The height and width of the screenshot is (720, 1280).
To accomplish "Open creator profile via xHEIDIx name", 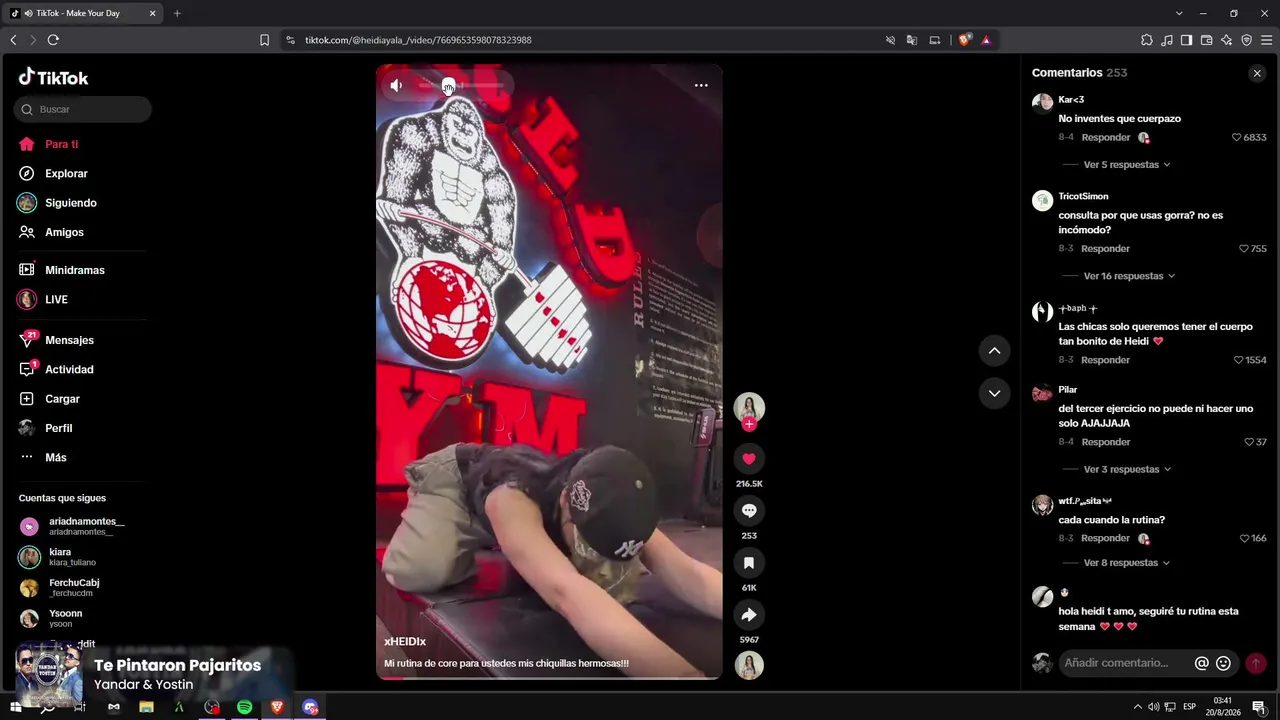I will pyautogui.click(x=405, y=642).
